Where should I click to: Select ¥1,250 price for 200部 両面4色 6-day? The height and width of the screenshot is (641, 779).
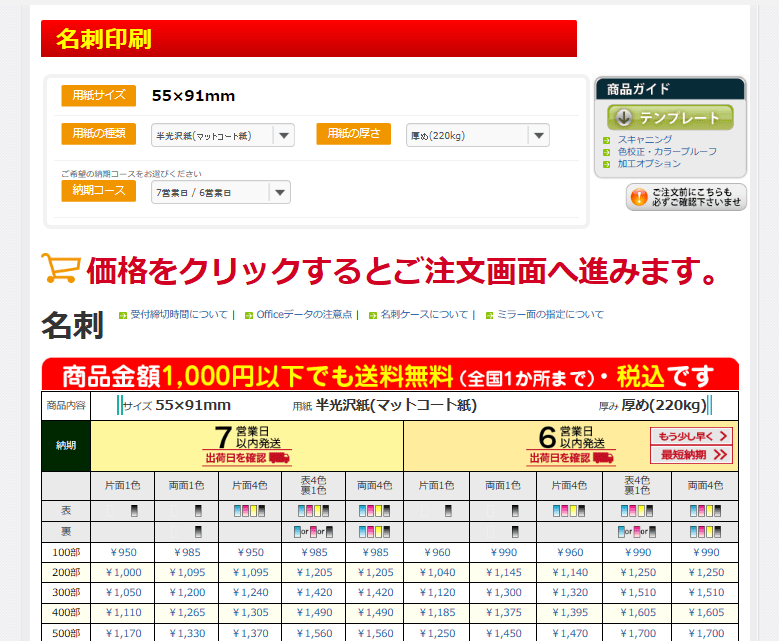click(706, 572)
